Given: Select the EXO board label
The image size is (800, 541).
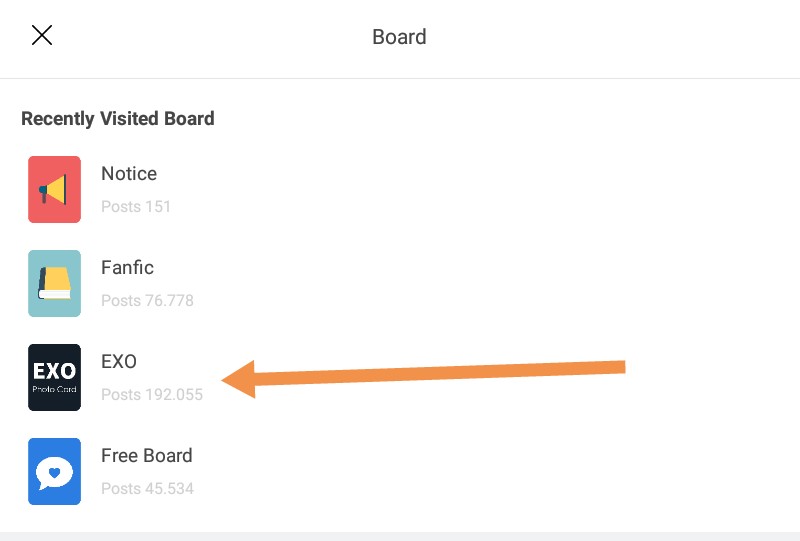Looking at the screenshot, I should click(x=118, y=362).
